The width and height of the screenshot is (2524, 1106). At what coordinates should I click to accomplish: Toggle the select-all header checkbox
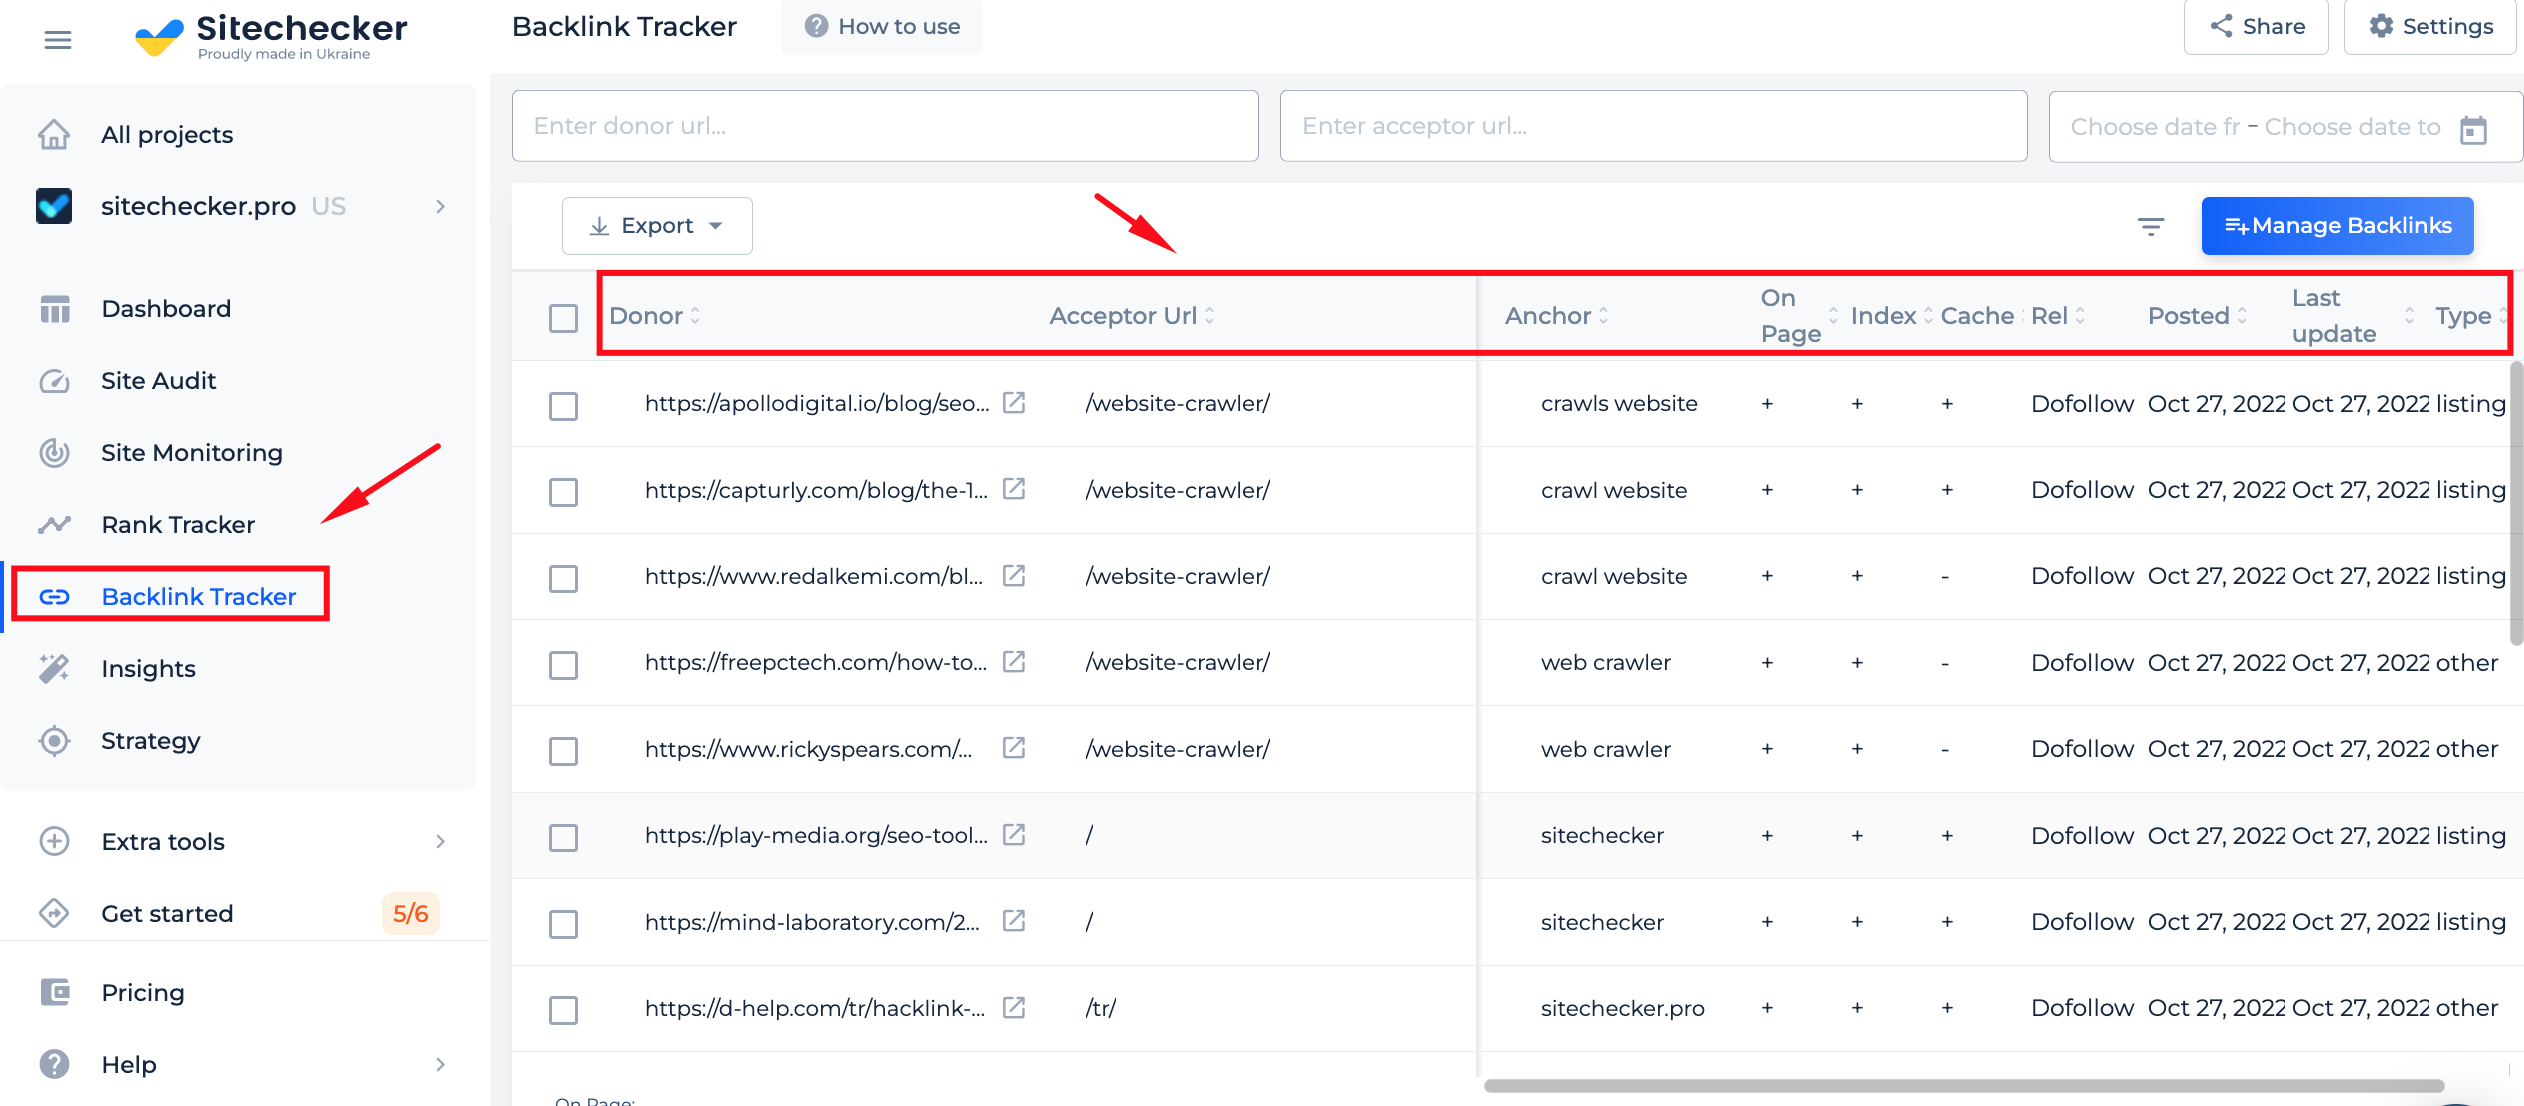click(564, 318)
